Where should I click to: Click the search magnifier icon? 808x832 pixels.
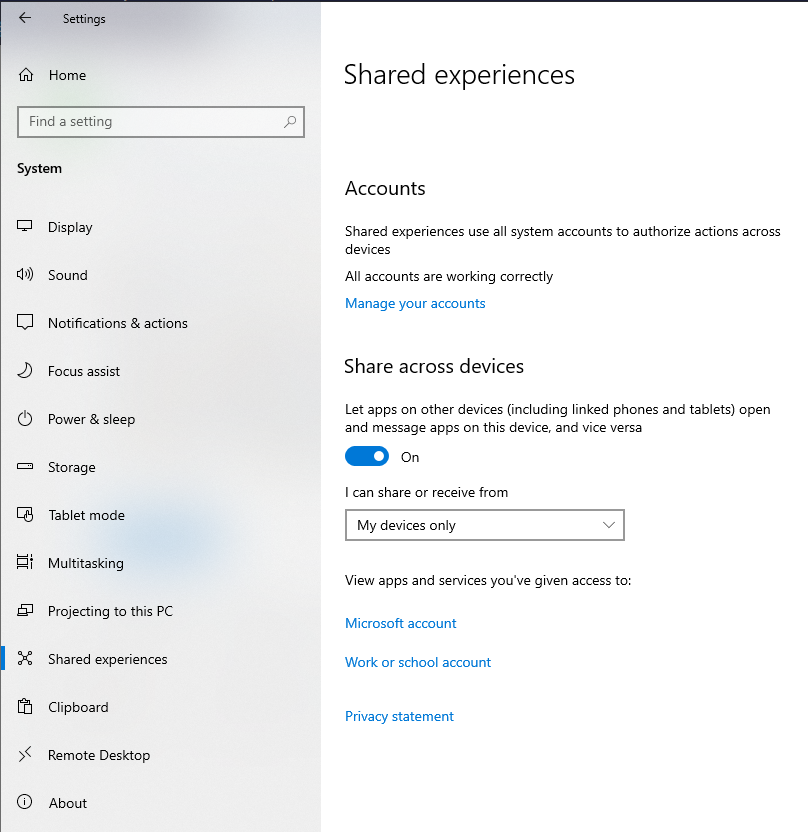[290, 122]
